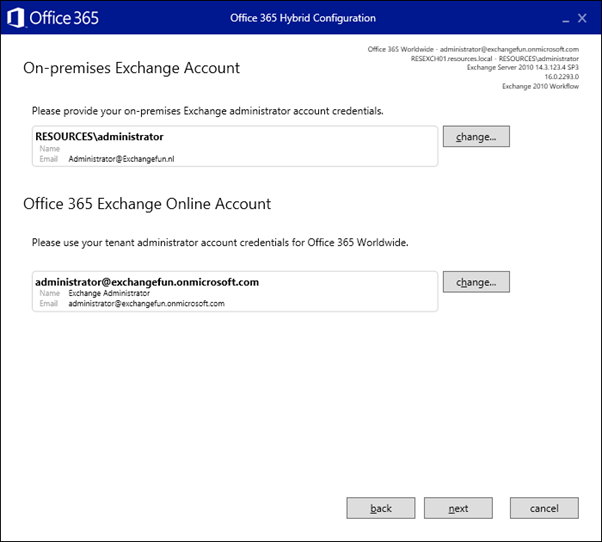The height and width of the screenshot is (542, 602).
Task: Click the Exchange Online account Email line
Action: pos(146,303)
